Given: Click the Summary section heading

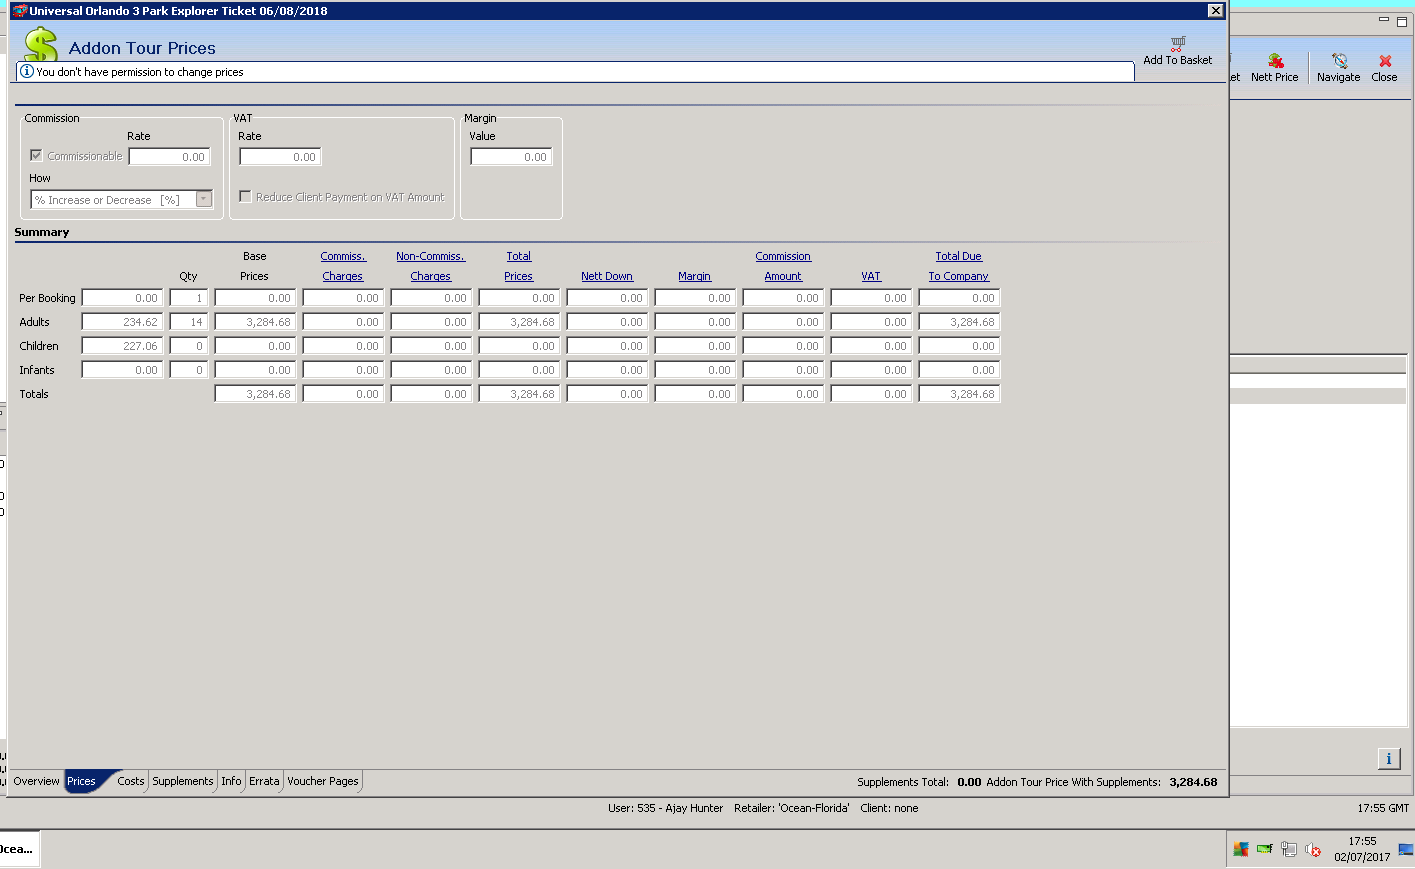Looking at the screenshot, I should point(42,232).
